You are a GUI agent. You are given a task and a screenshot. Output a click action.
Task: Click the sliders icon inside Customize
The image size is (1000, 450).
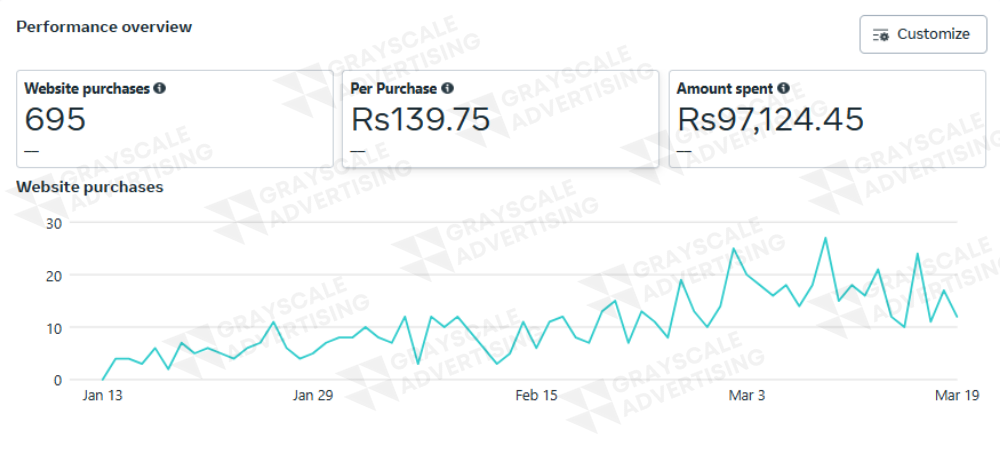(x=881, y=35)
